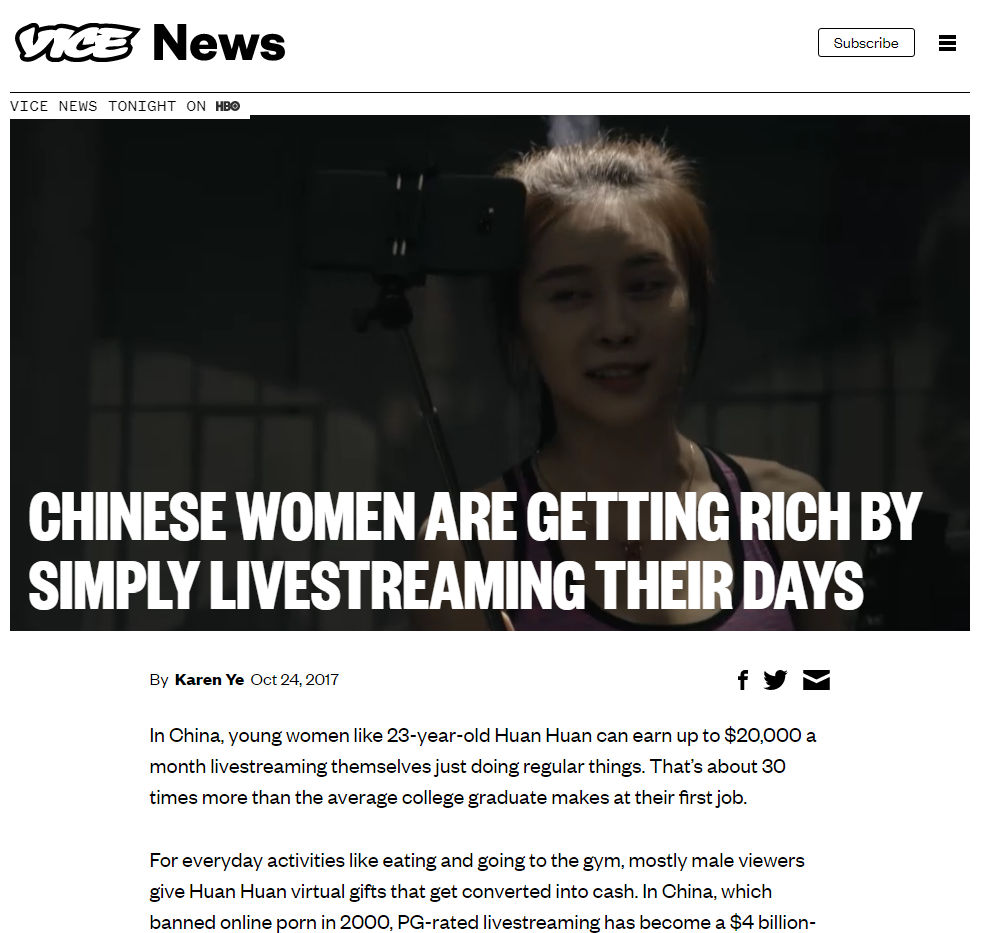
Task: Click the VICE logo in header
Action: pos(77,43)
